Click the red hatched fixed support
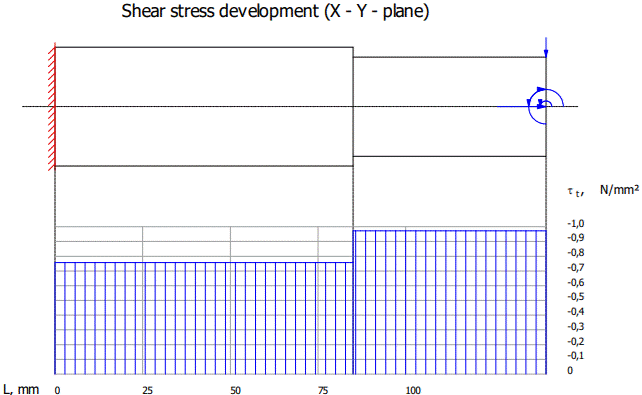This screenshot has width=642, height=395. 52,107
